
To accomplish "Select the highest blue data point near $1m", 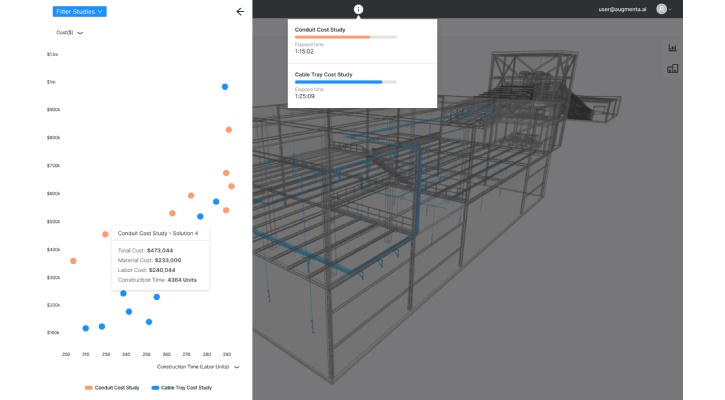I will point(225,87).
